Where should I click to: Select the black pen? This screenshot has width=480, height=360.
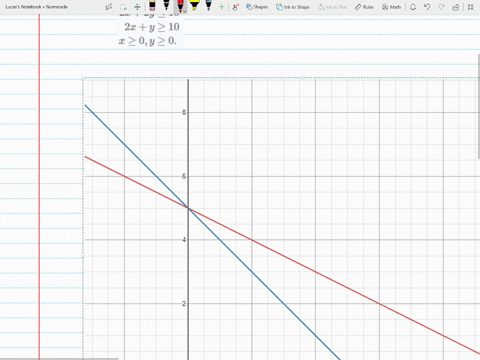pos(166,5)
